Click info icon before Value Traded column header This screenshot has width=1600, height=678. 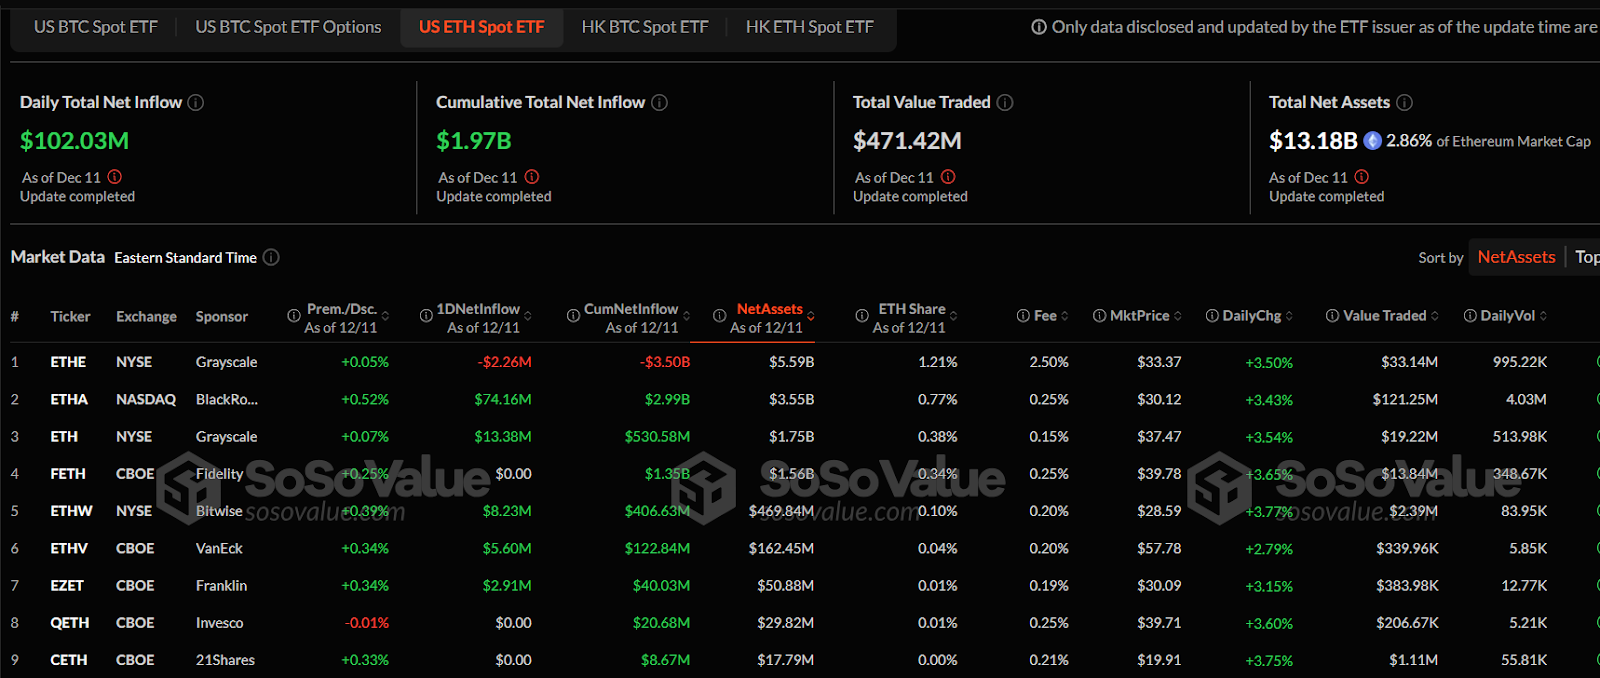(x=1332, y=316)
